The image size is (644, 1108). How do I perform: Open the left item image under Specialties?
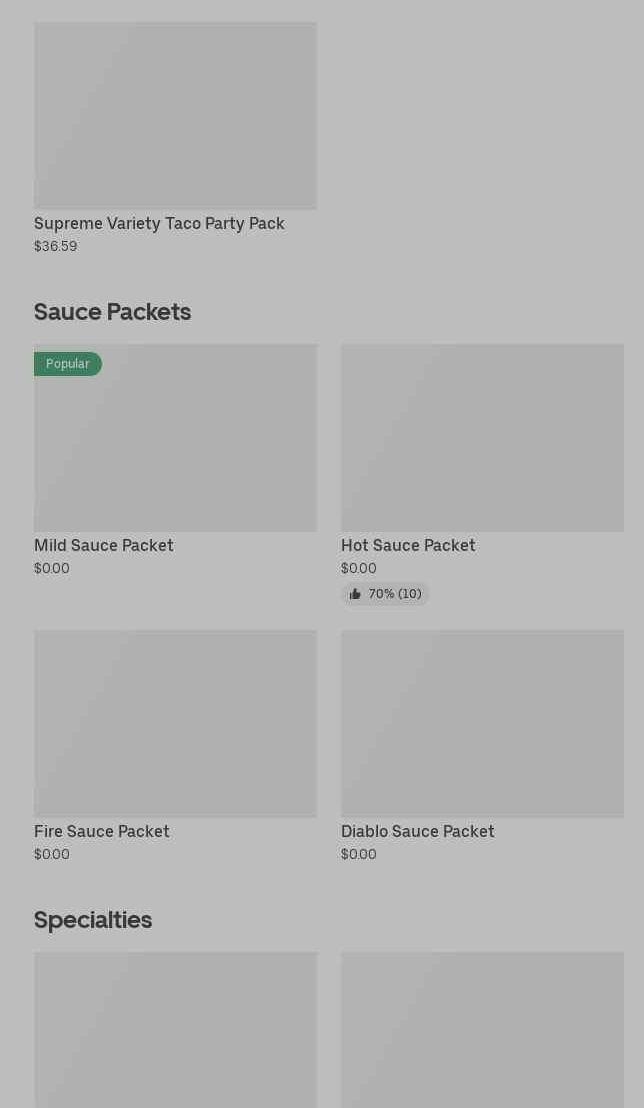coord(175,1029)
